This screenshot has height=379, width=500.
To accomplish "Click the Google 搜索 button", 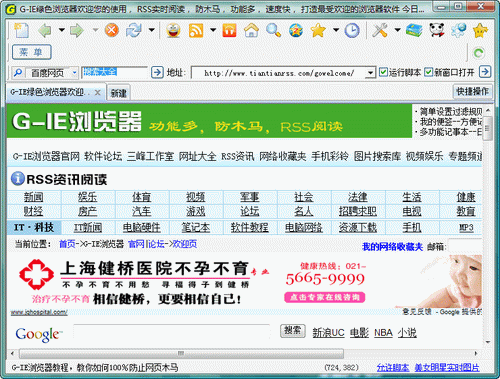I will pyautogui.click(x=293, y=330).
